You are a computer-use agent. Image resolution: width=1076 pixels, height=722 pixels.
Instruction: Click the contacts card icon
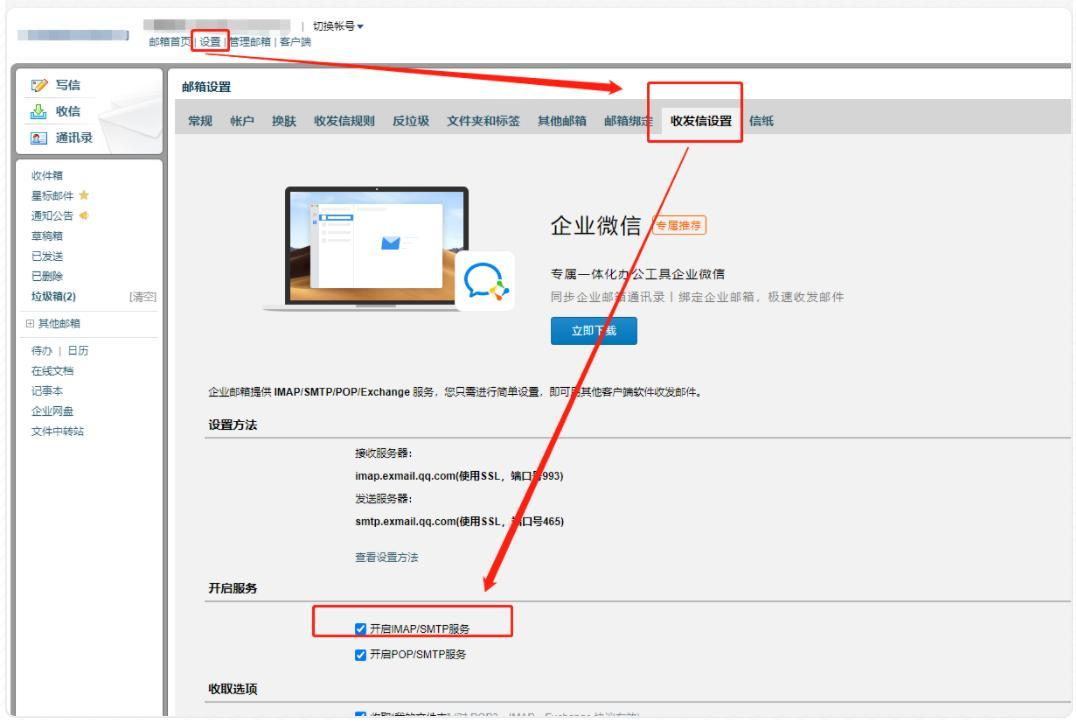(x=38, y=138)
